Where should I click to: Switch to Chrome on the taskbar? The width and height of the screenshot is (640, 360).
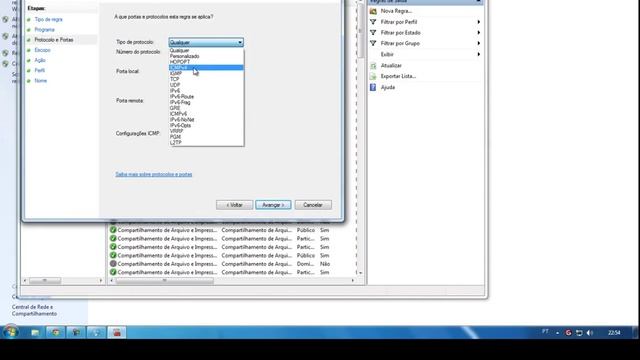coord(56,333)
